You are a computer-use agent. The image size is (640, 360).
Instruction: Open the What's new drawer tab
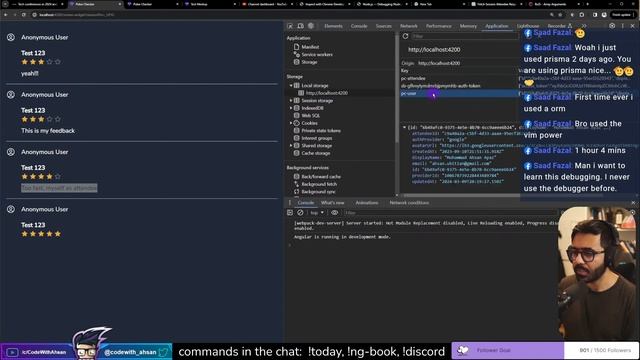point(332,202)
